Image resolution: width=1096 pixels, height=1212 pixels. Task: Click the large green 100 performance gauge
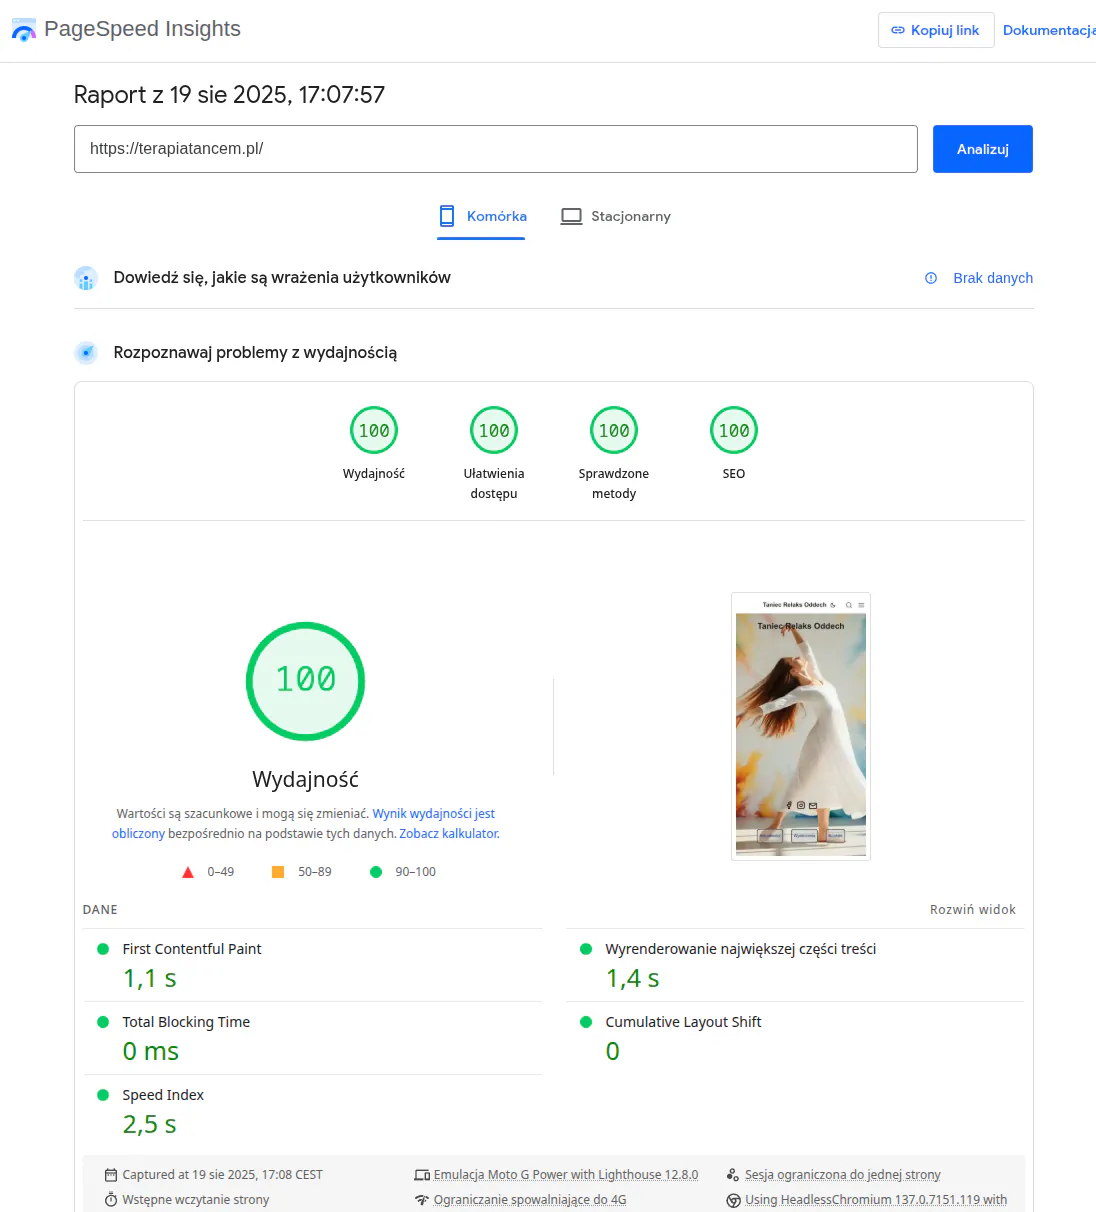[305, 681]
